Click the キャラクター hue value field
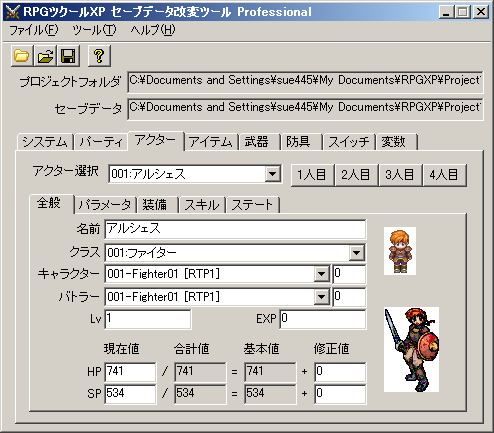The image size is (494, 433). click(x=349, y=274)
